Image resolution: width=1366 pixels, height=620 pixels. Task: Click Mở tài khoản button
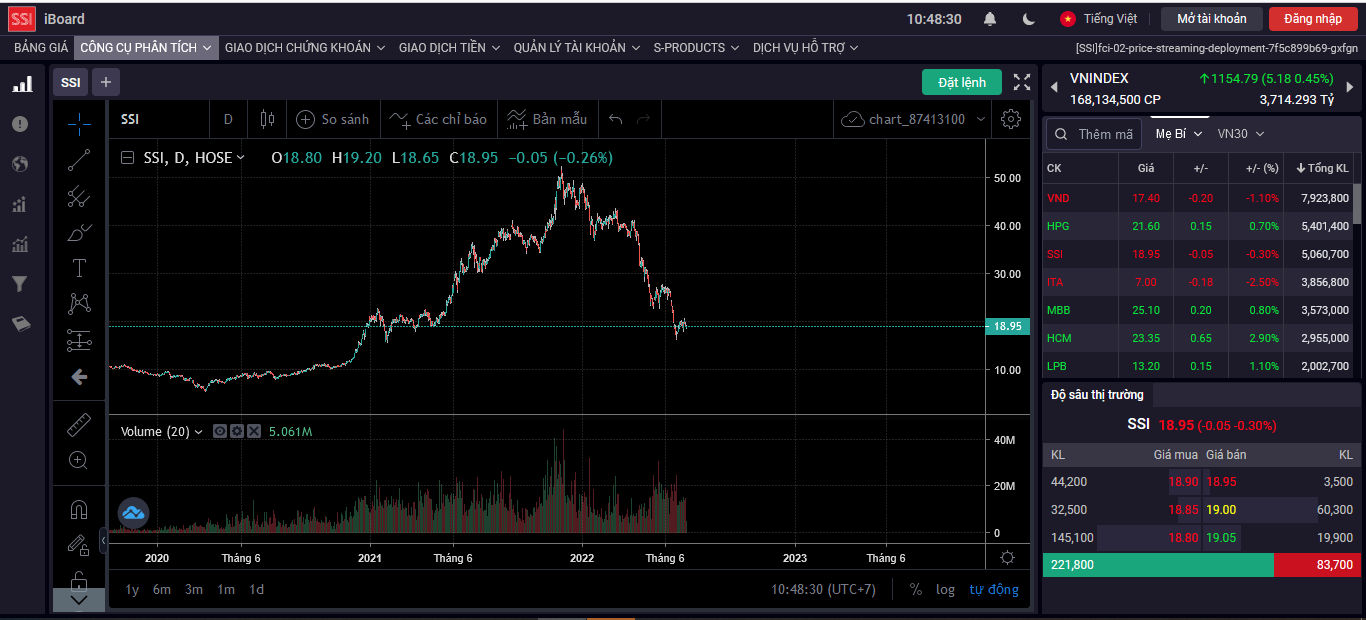1211,19
